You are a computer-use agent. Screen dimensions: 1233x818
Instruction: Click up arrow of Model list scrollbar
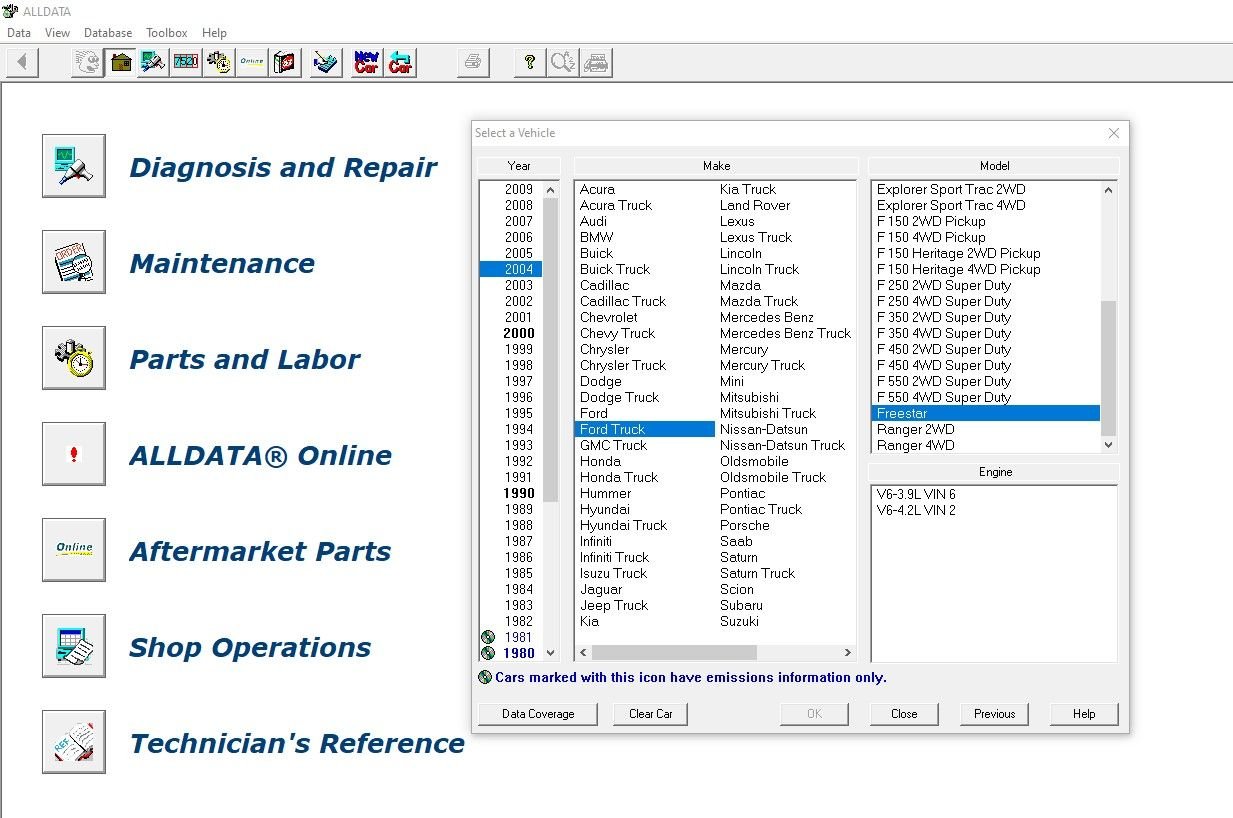click(1108, 190)
